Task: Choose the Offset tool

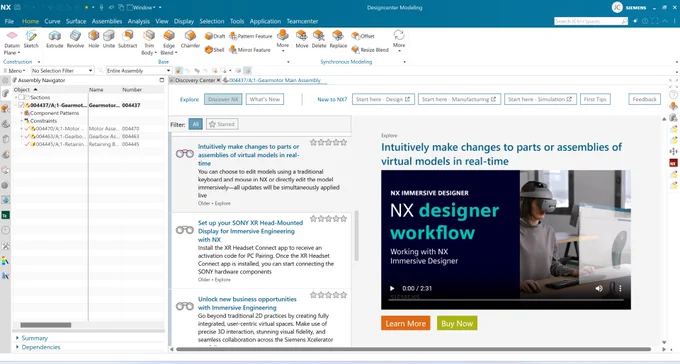Action: point(363,36)
